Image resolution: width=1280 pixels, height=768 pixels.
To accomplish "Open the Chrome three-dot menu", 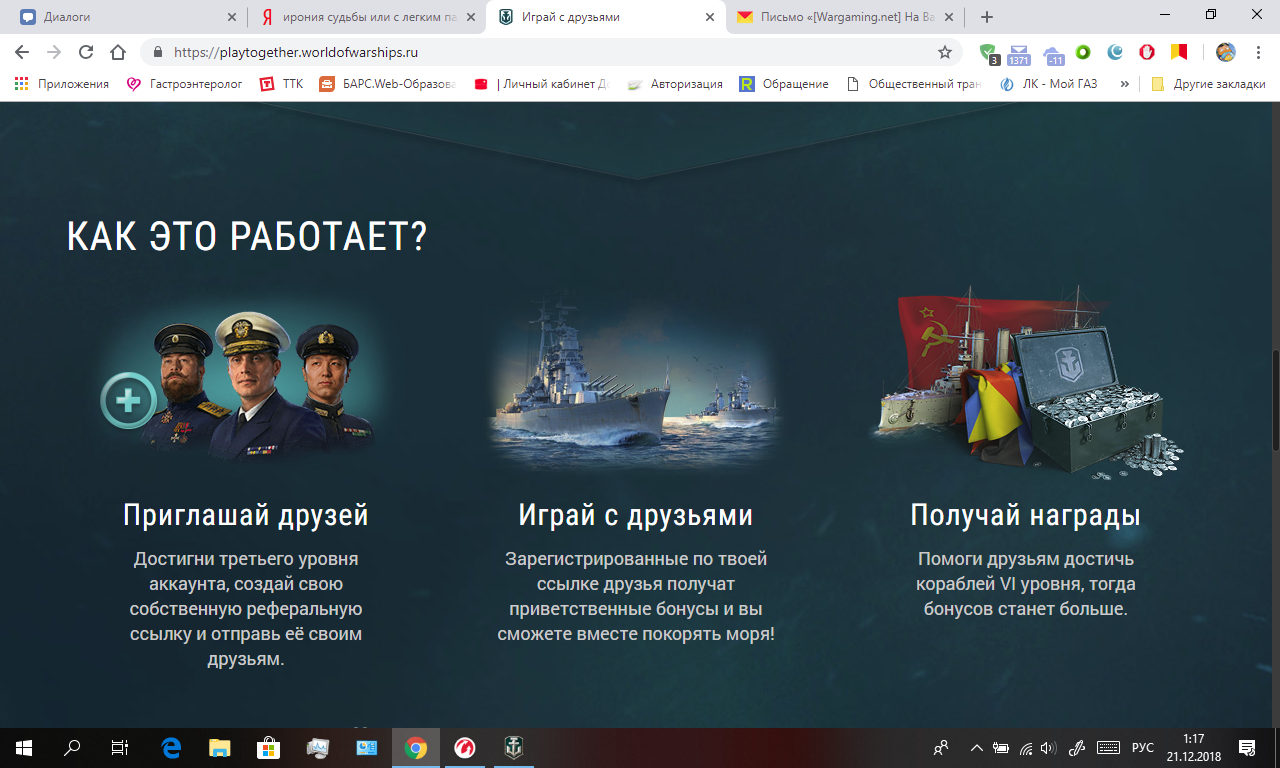I will [x=1258, y=52].
